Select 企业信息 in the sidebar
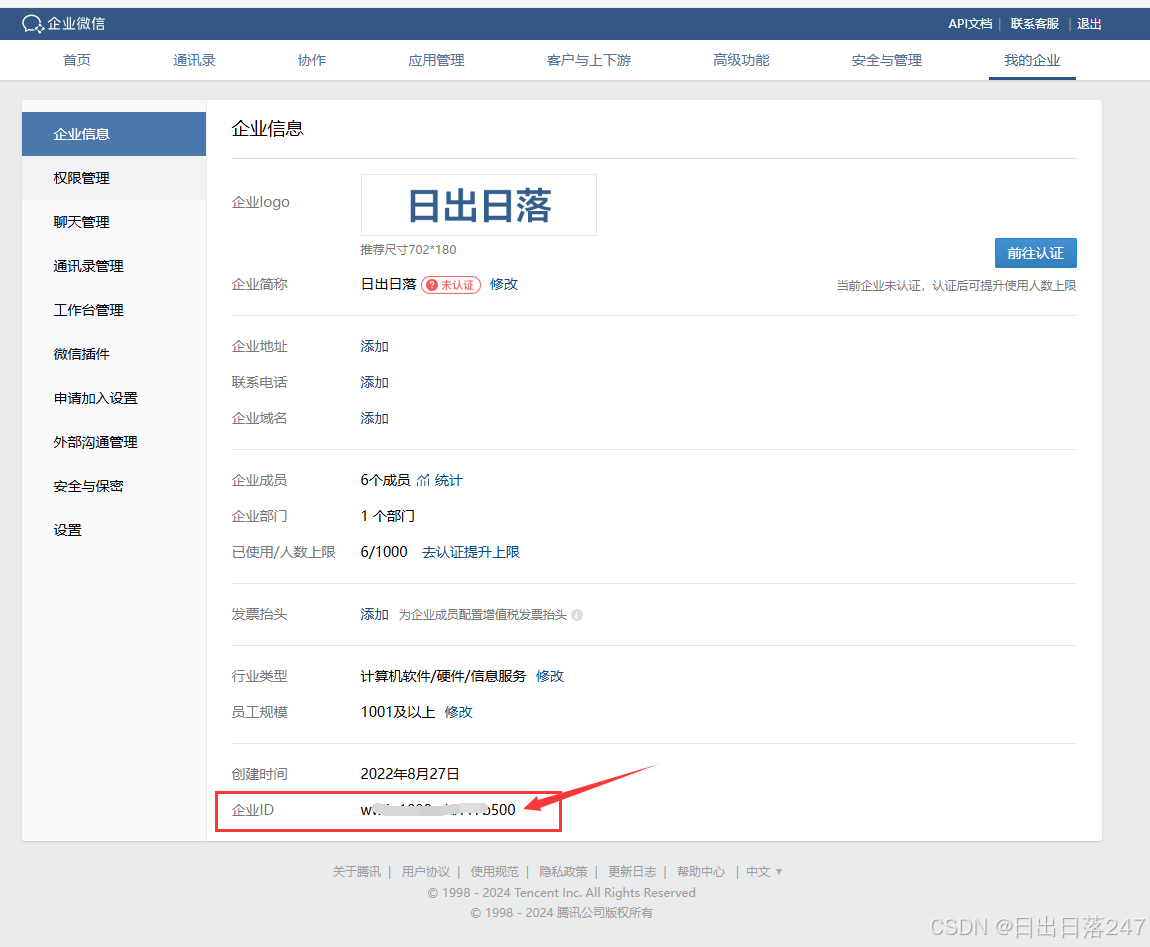The image size is (1150, 947). (x=114, y=134)
